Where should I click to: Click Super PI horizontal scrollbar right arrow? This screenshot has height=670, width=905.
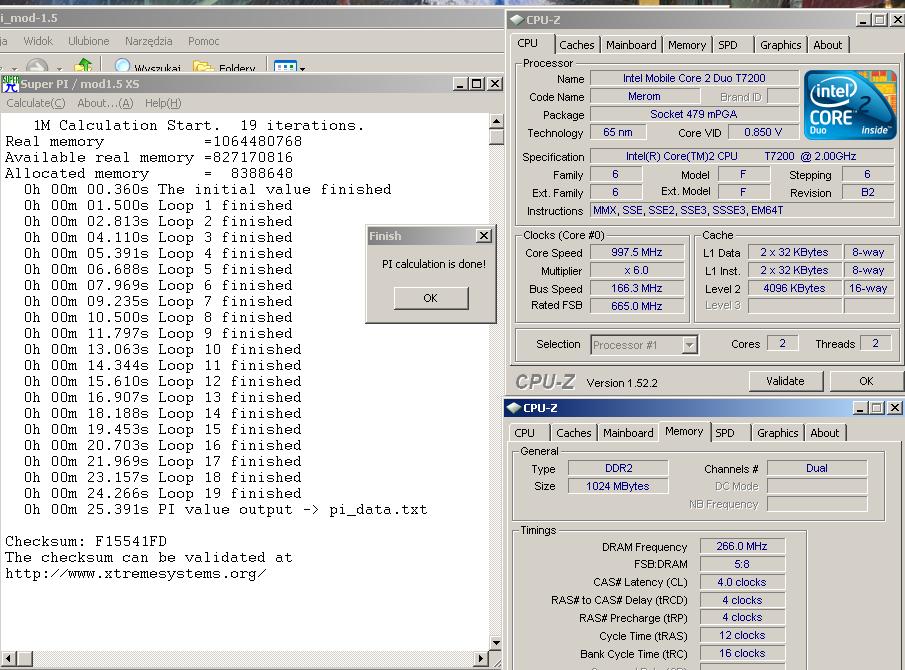click(x=480, y=658)
